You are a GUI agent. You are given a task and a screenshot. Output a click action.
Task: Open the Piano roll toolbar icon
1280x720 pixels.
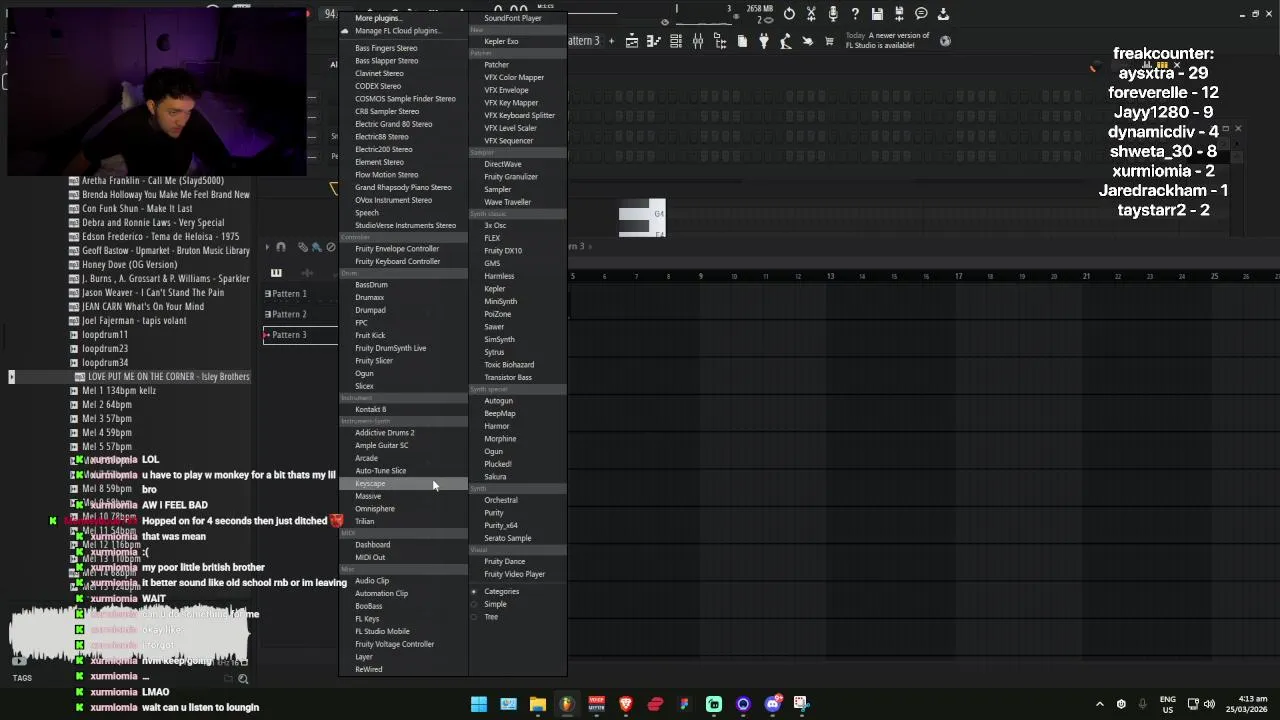point(654,41)
